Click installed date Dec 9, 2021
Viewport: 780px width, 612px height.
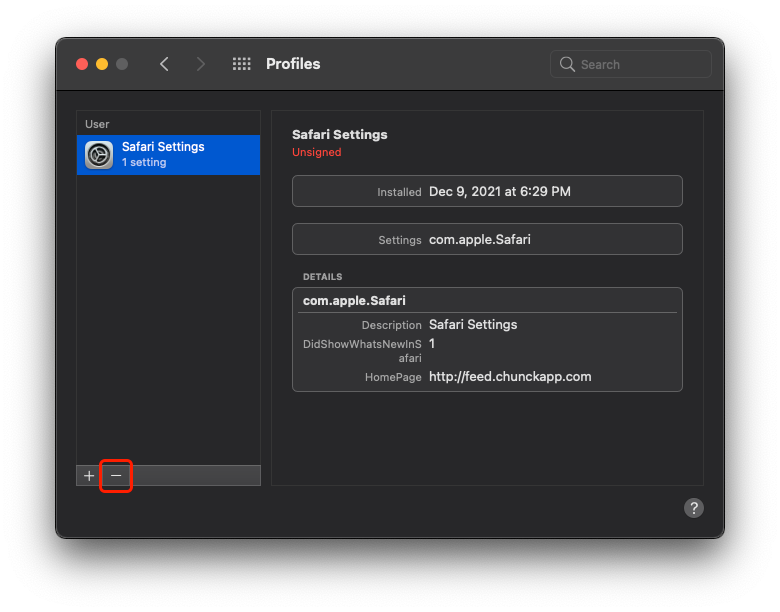(x=499, y=192)
